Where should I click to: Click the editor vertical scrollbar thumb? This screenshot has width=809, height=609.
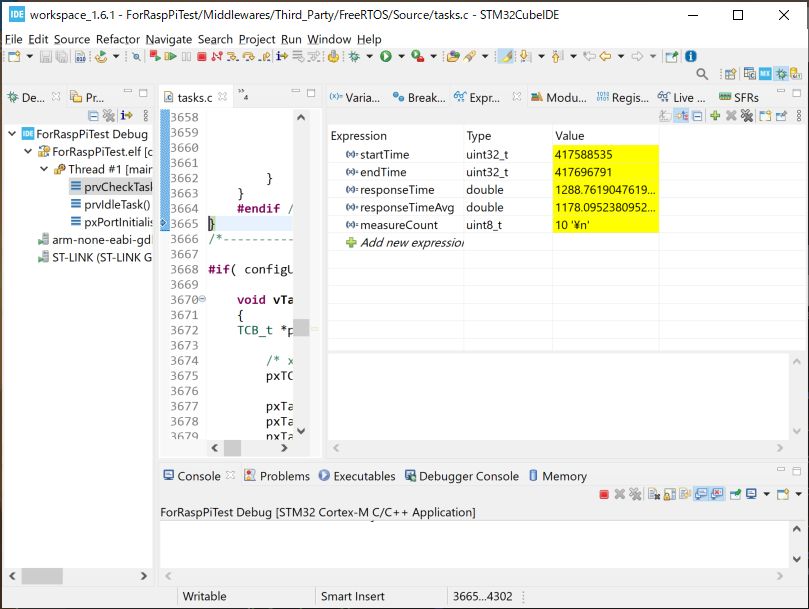pyautogui.click(x=301, y=328)
